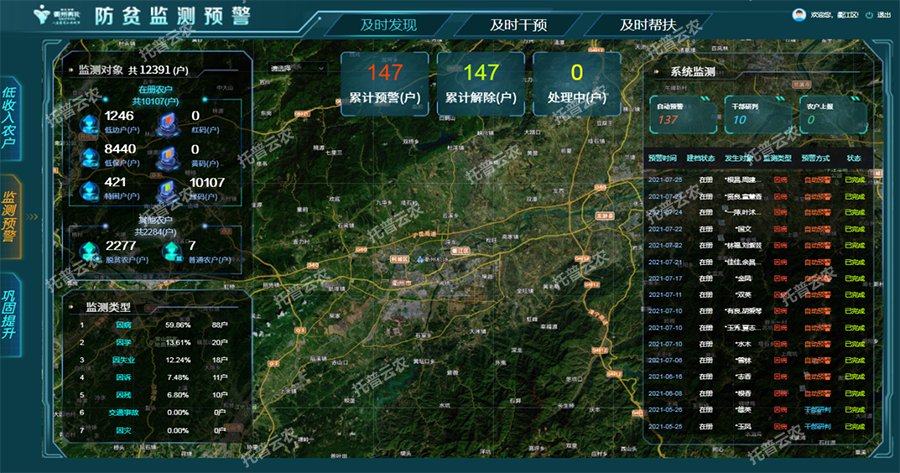Click the 红码 monitor icon
Viewport: 900px width, 473px height.
pos(171,122)
